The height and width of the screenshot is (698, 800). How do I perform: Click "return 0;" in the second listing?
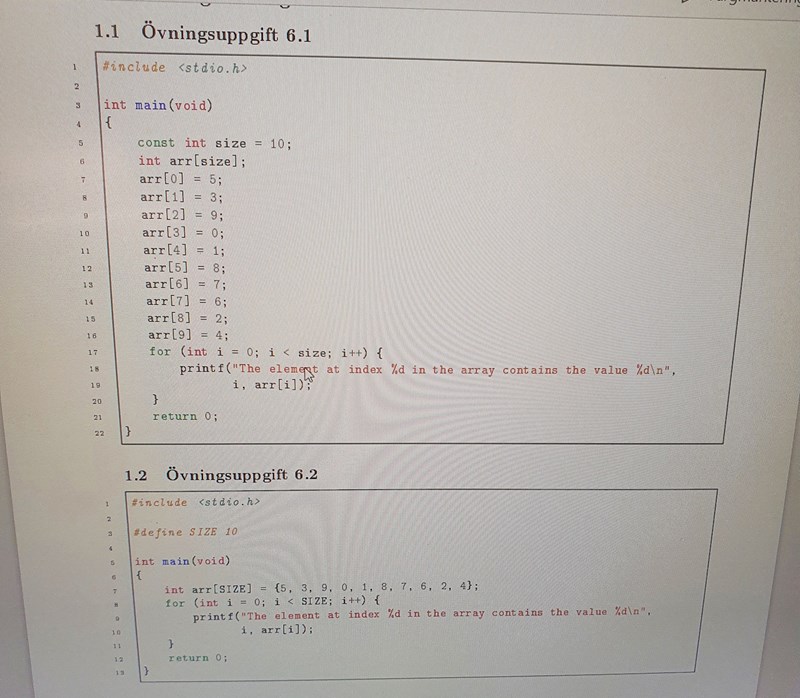coord(198,658)
